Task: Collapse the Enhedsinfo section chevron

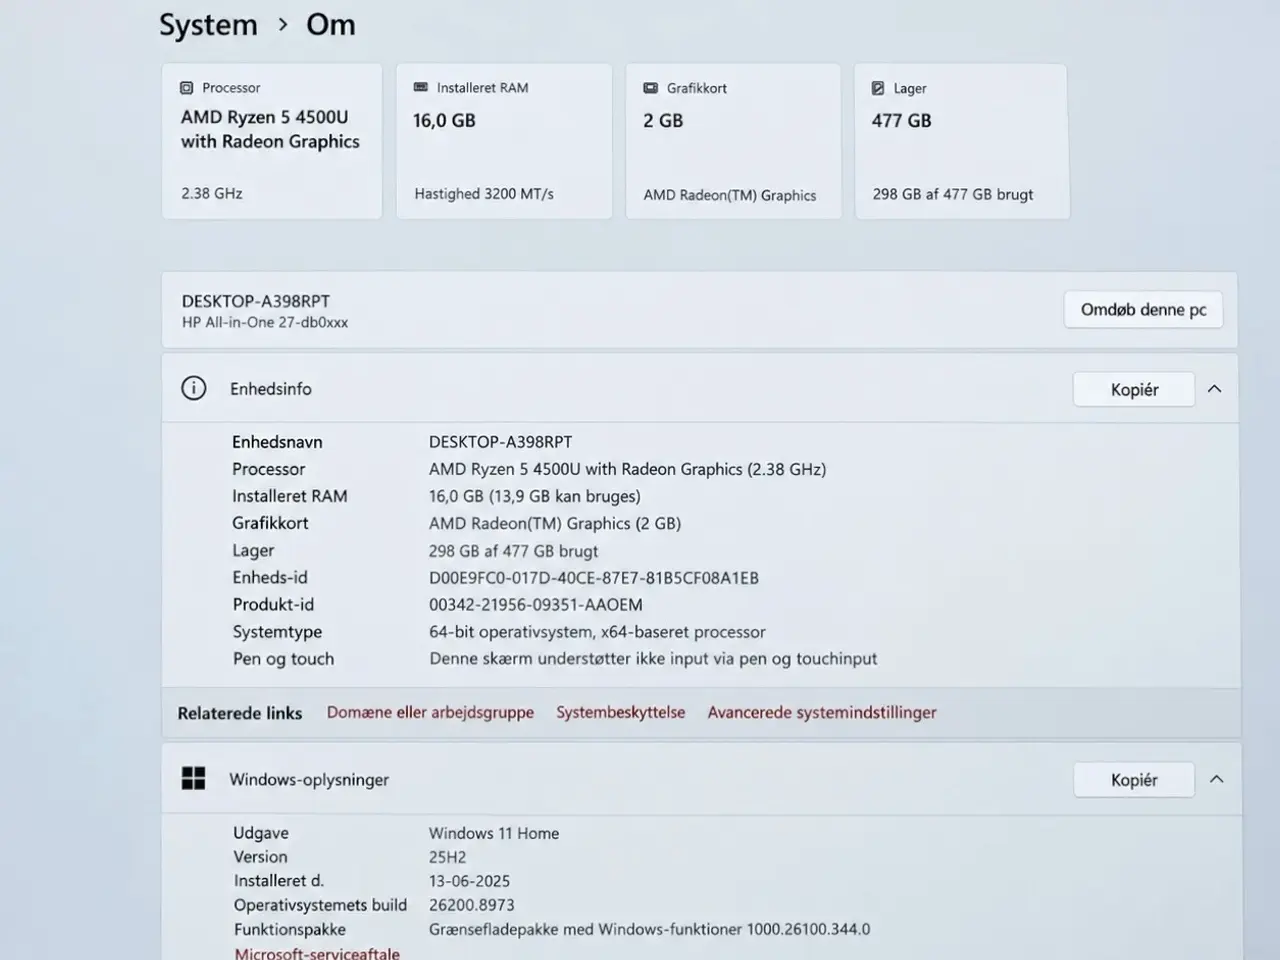Action: tap(1214, 389)
